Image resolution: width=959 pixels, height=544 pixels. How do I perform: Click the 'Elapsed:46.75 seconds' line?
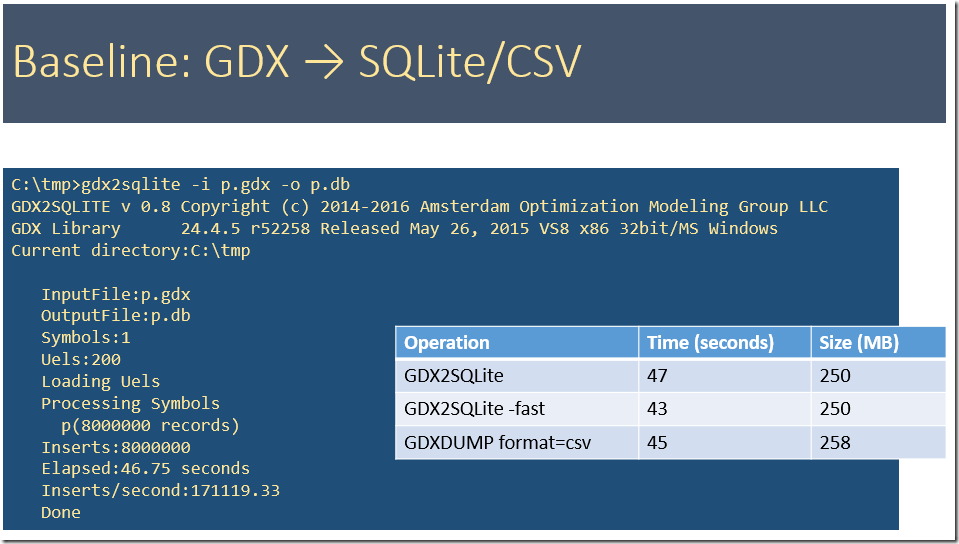146,469
